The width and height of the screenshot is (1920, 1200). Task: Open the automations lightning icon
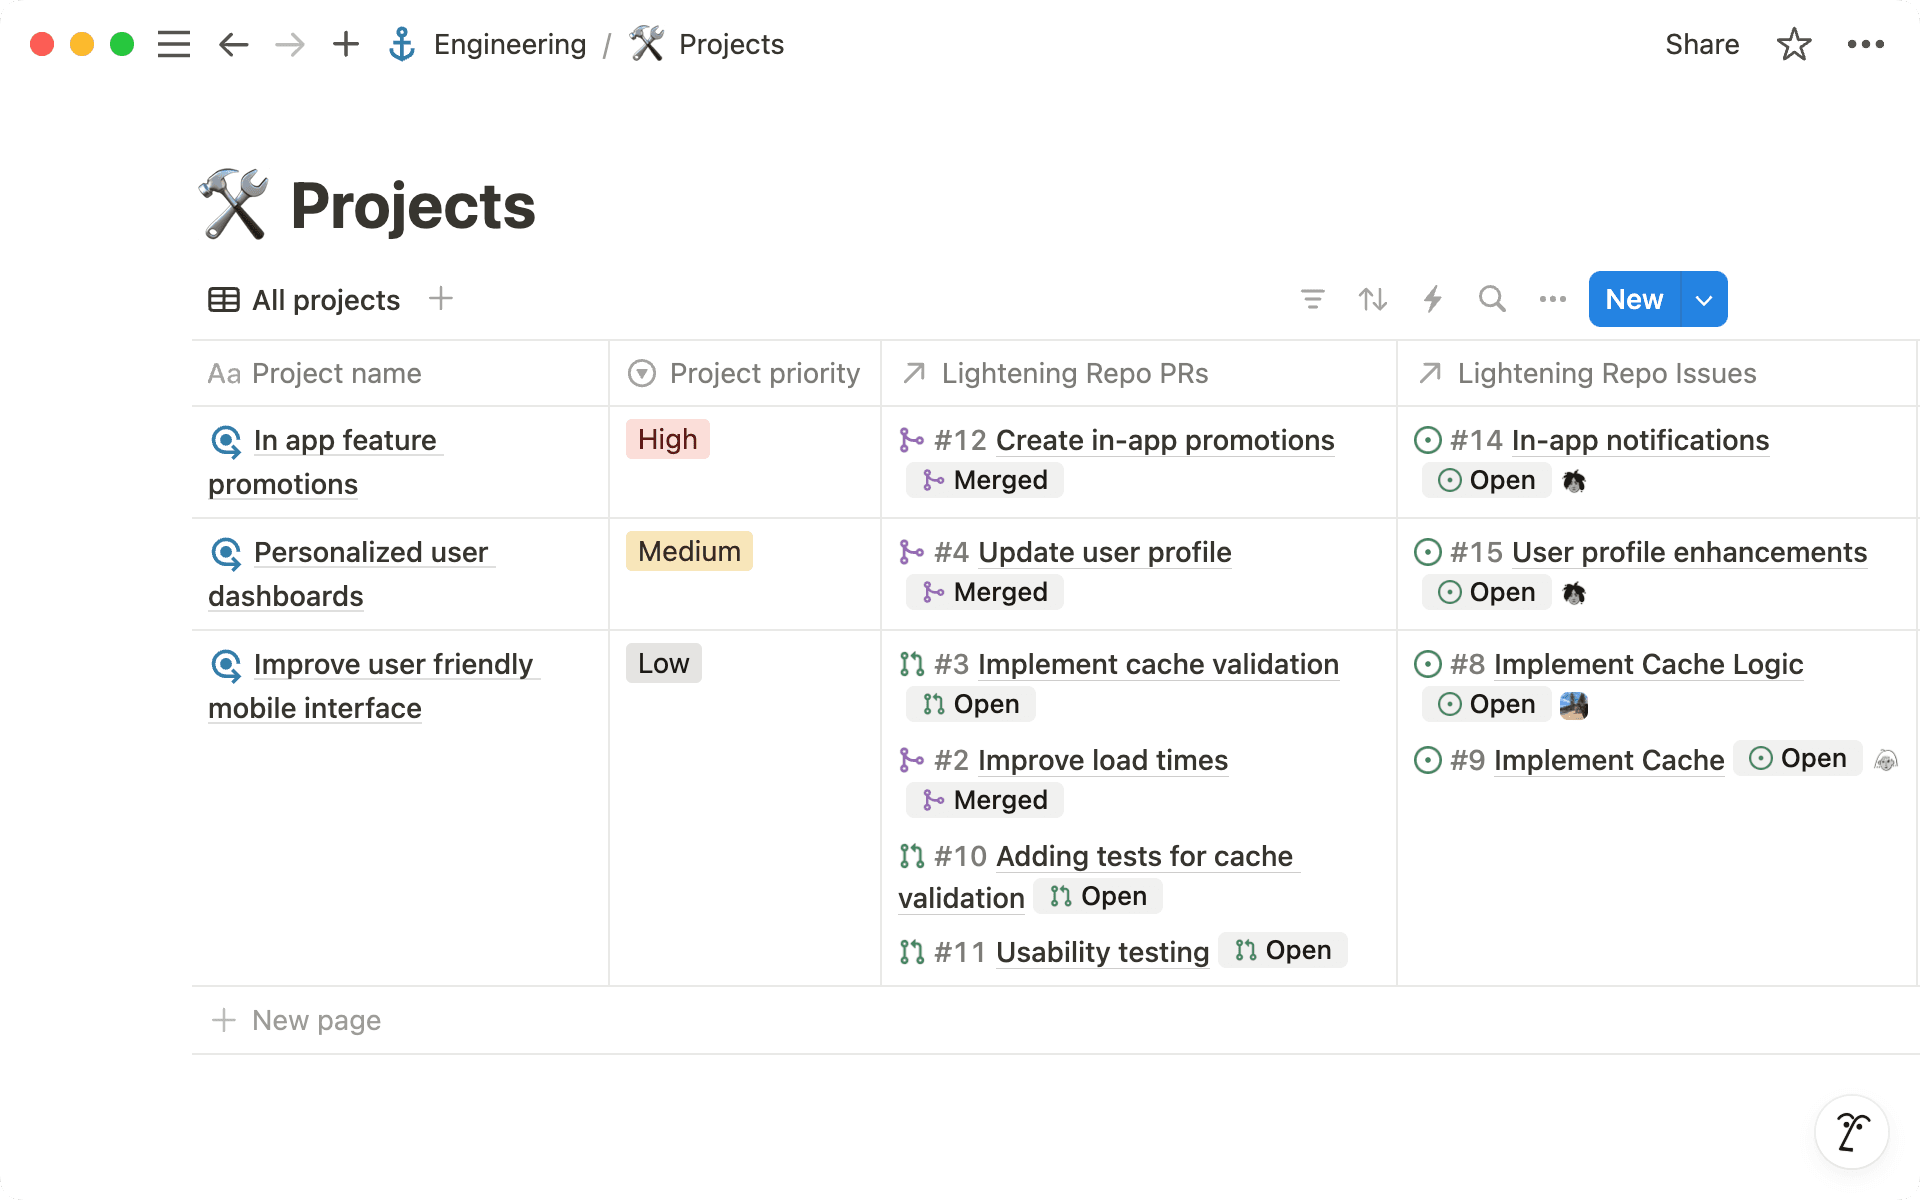pos(1432,299)
